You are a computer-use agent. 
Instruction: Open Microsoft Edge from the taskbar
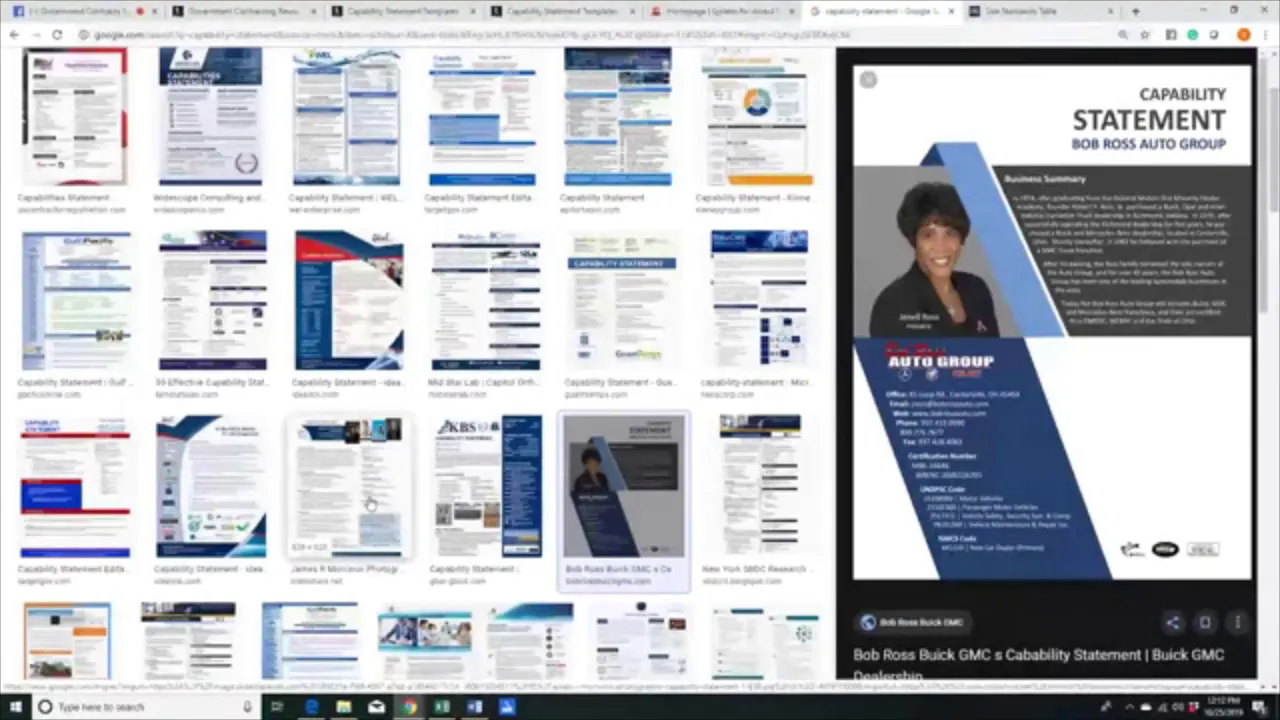point(311,707)
